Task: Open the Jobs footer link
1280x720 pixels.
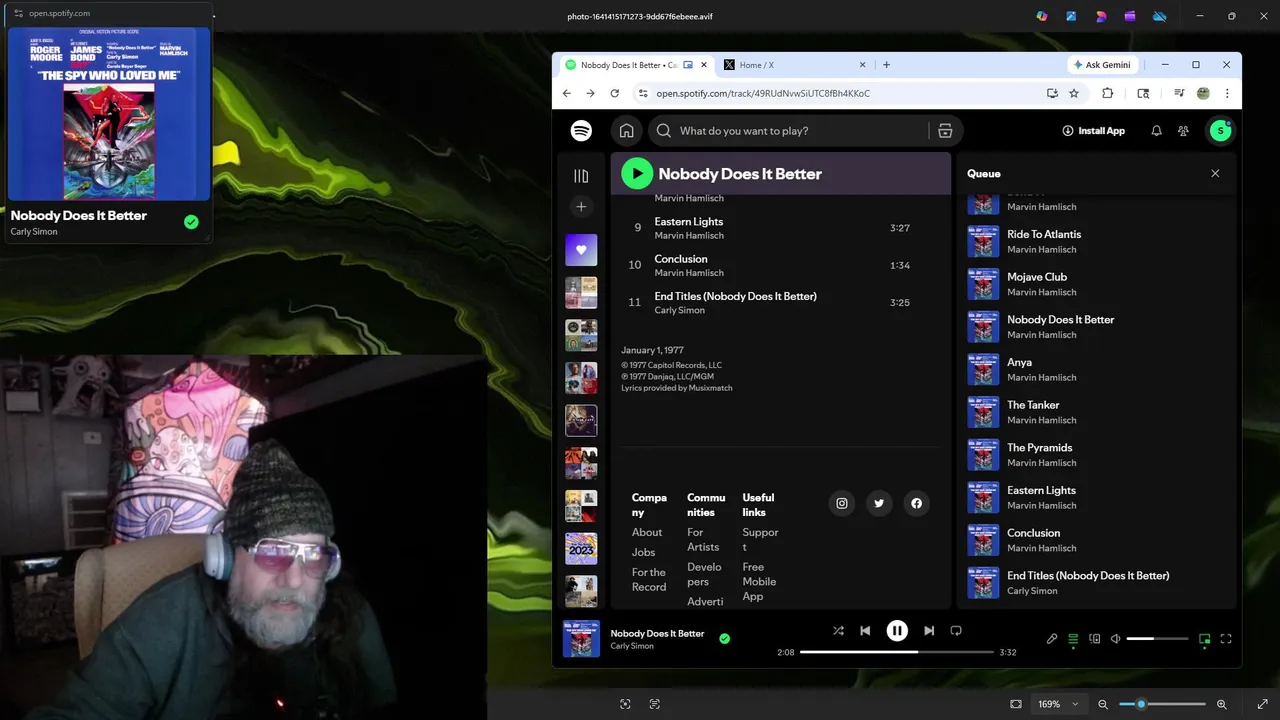Action: [x=644, y=552]
